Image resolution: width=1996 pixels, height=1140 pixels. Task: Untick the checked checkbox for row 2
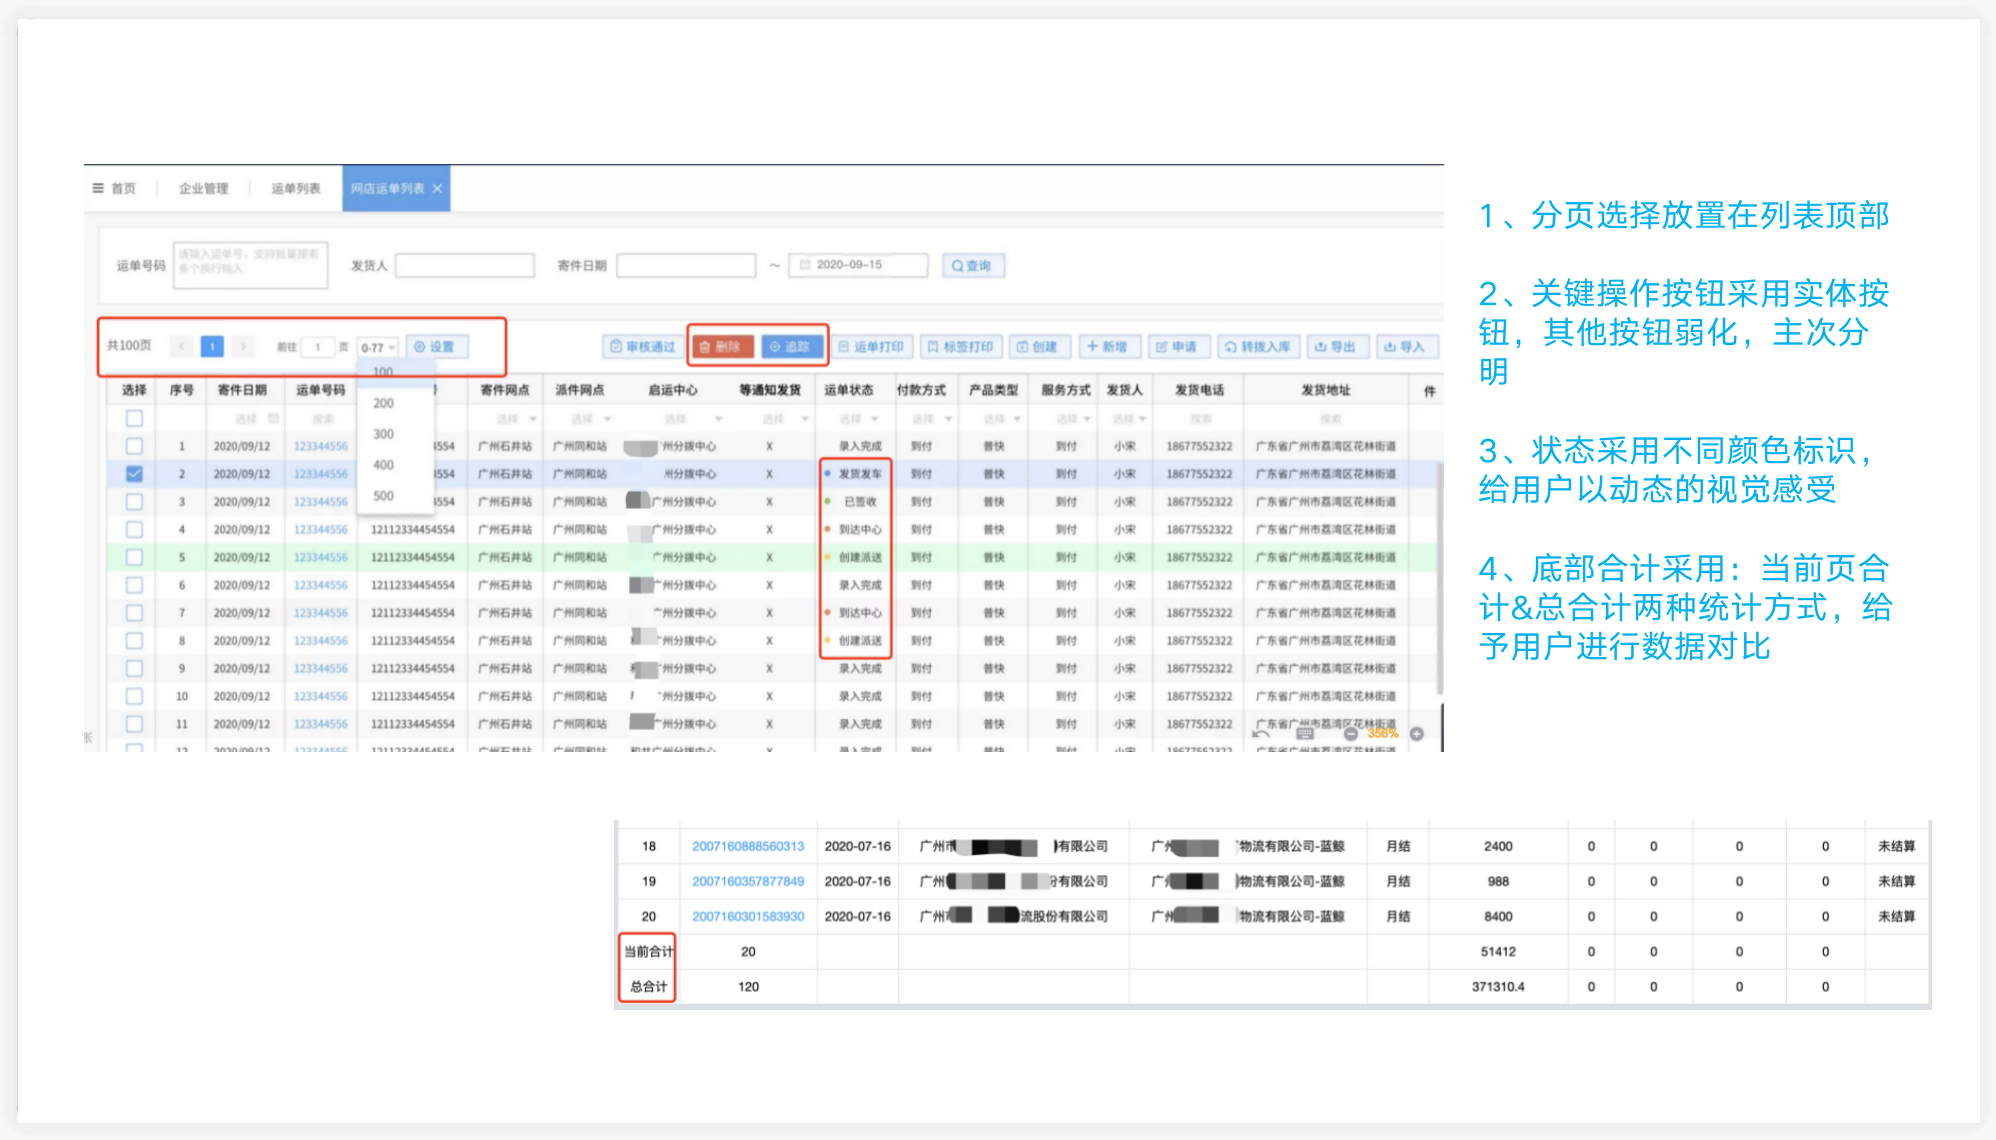click(134, 474)
